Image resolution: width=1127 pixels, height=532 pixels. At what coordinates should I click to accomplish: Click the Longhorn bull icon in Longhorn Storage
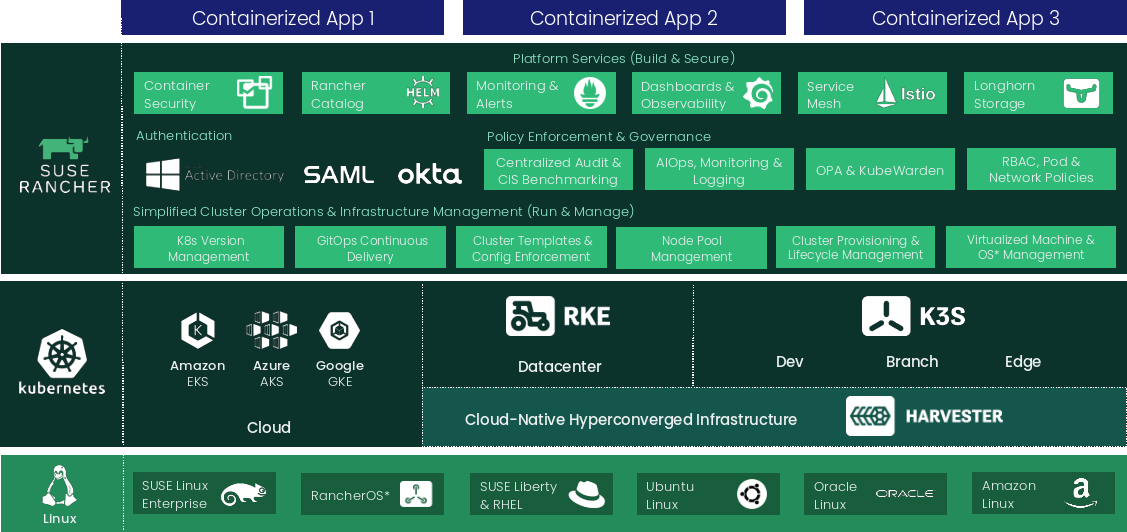pyautogui.click(x=1081, y=94)
